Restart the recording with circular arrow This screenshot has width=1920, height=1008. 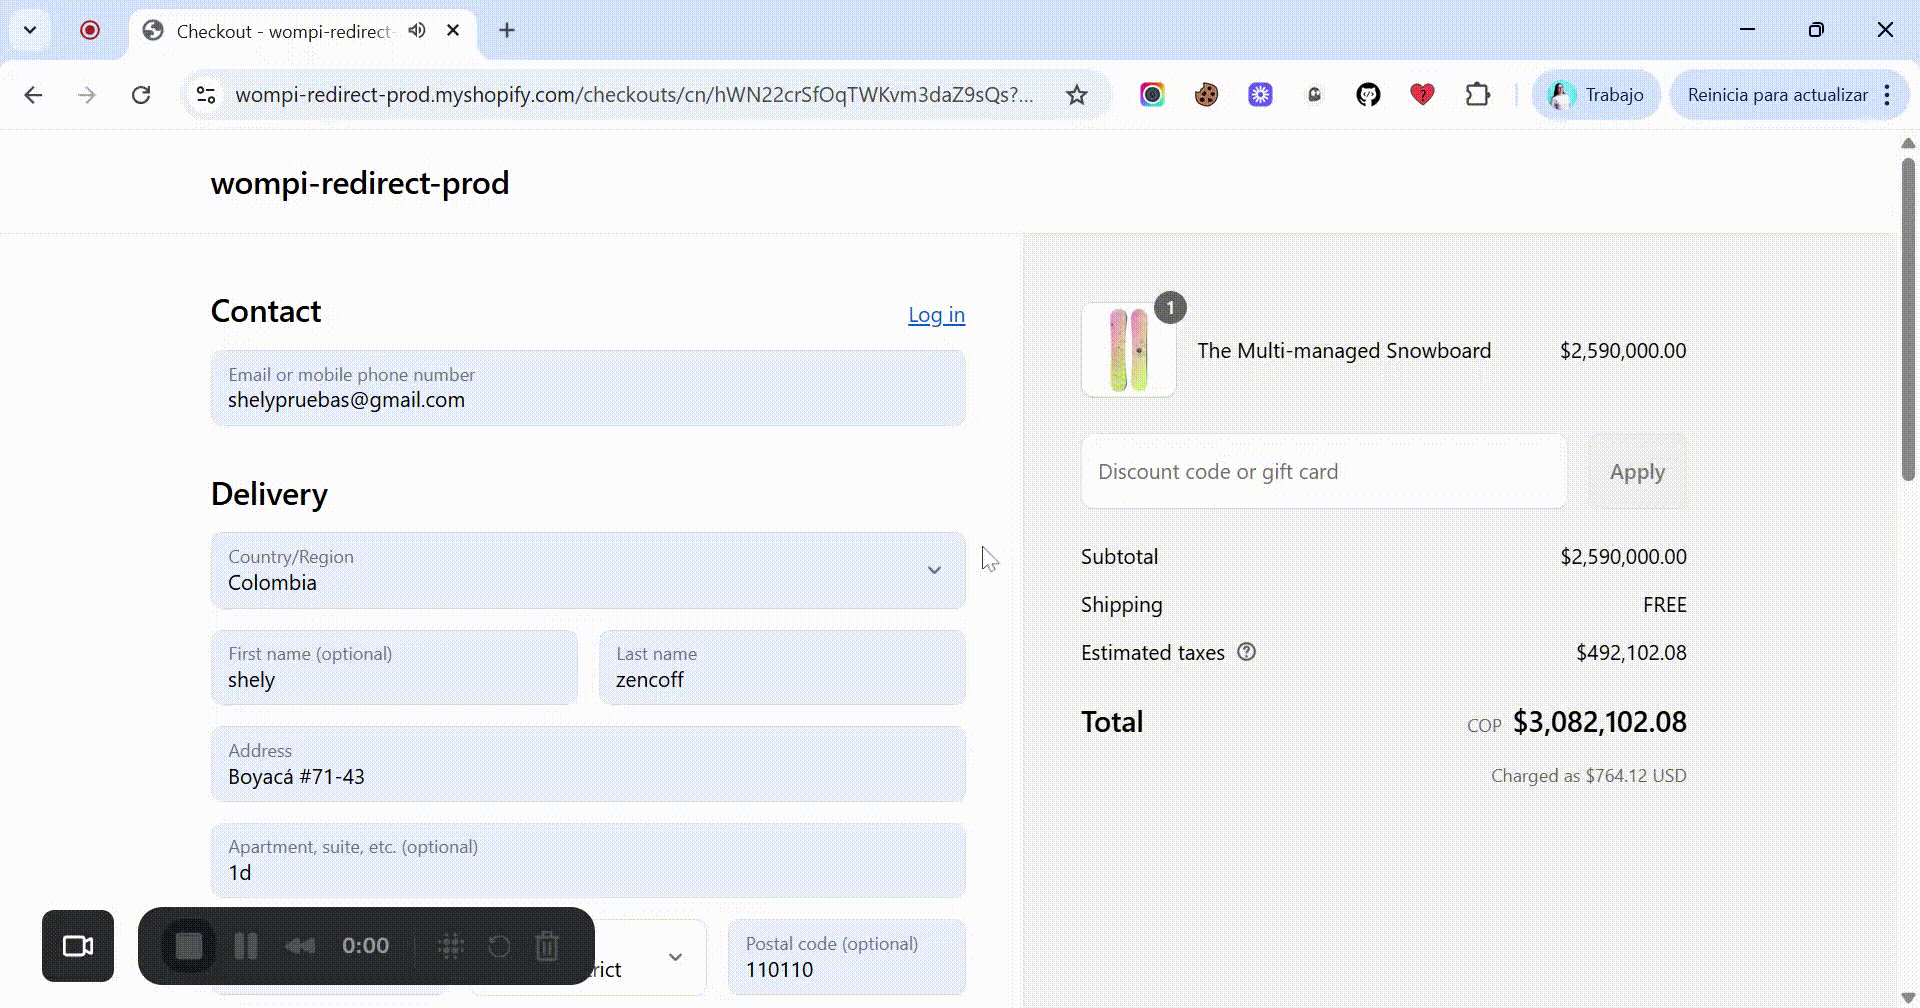(499, 945)
